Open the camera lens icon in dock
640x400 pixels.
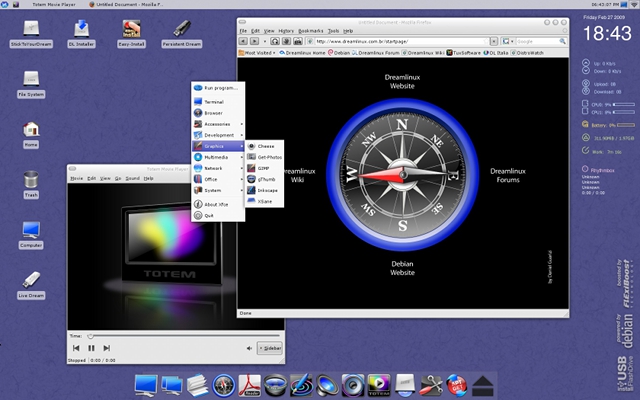(276, 385)
